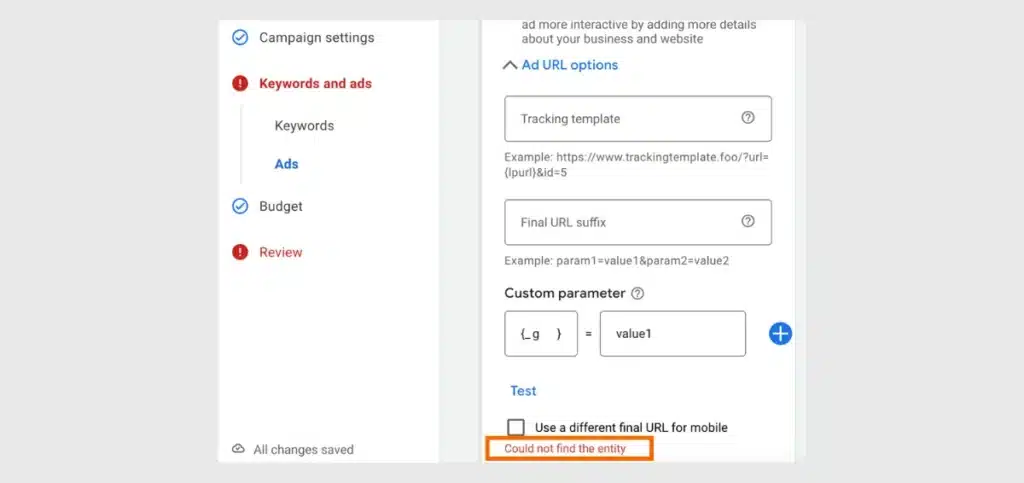Open the Campaign settings step
1024x483 pixels.
click(317, 38)
